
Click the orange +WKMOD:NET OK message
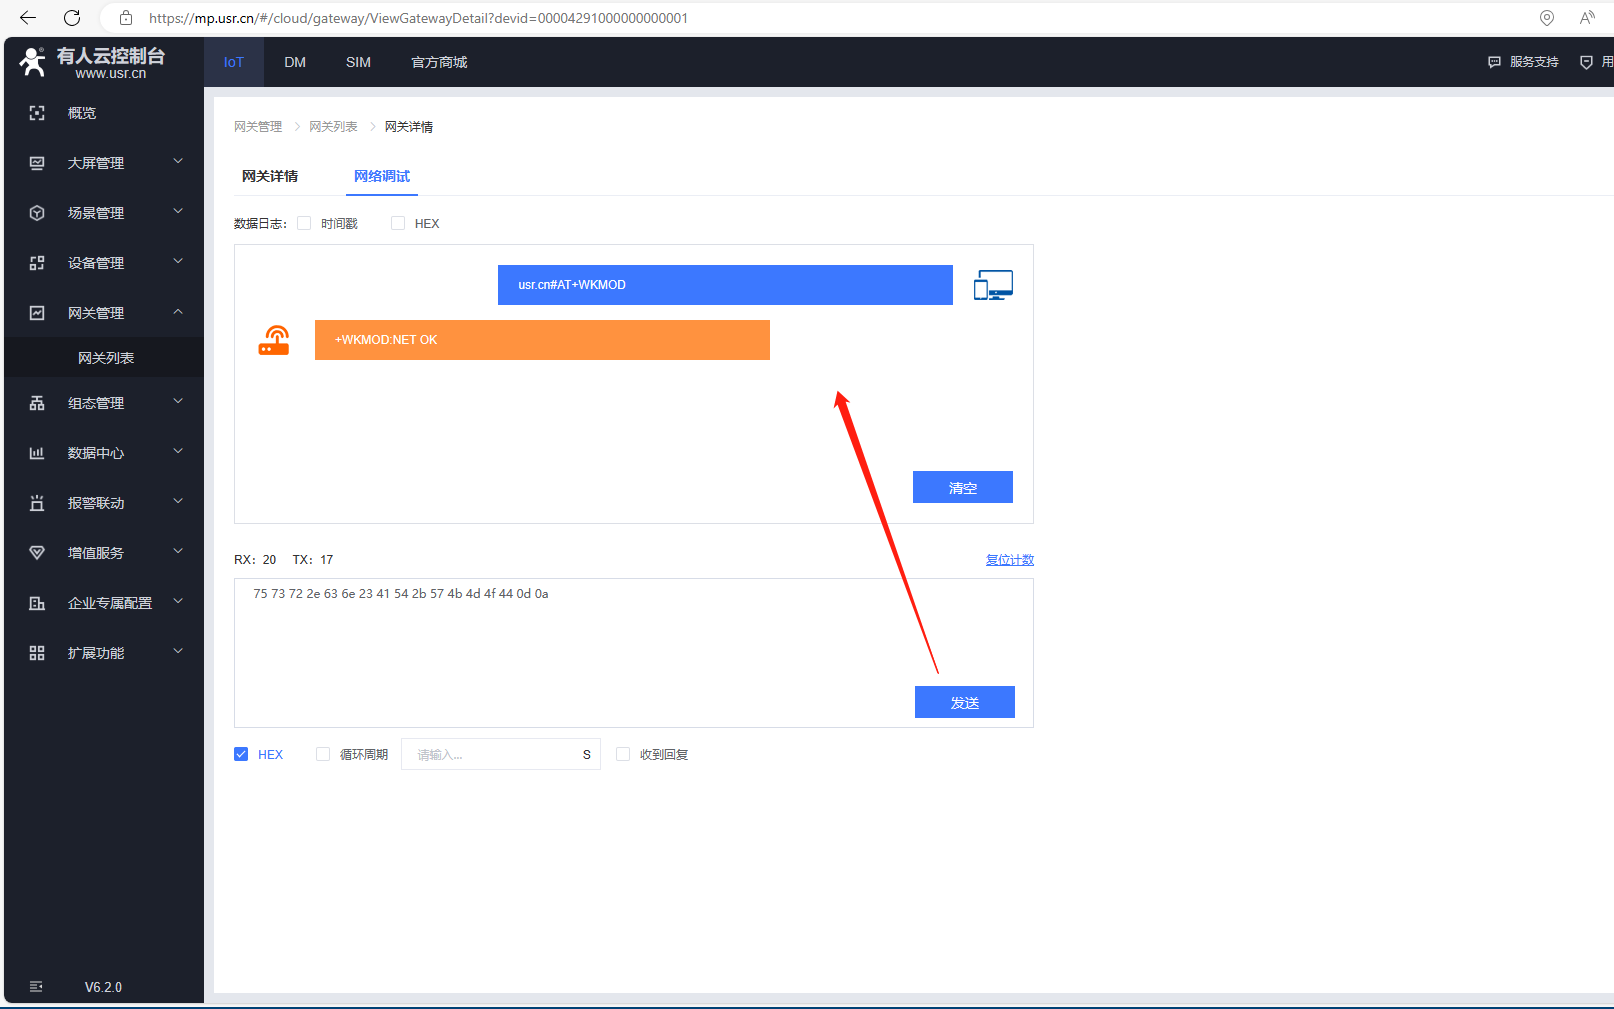click(542, 340)
